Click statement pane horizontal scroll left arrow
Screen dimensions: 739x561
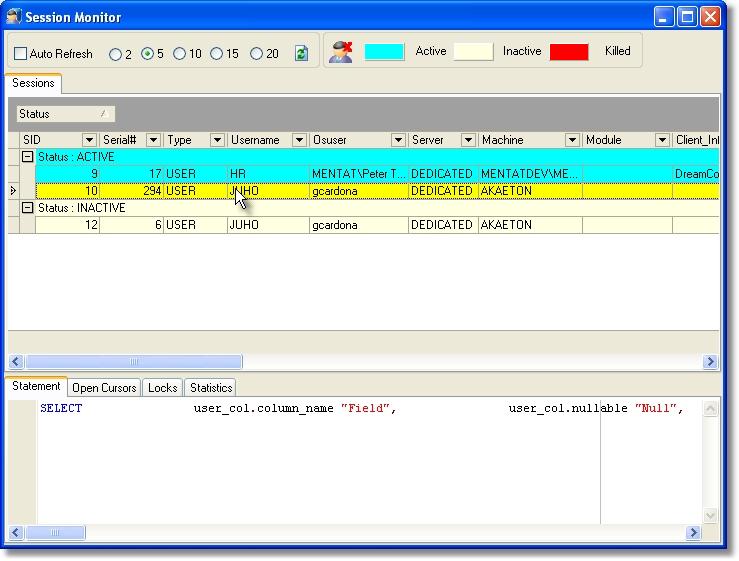pos(16,533)
